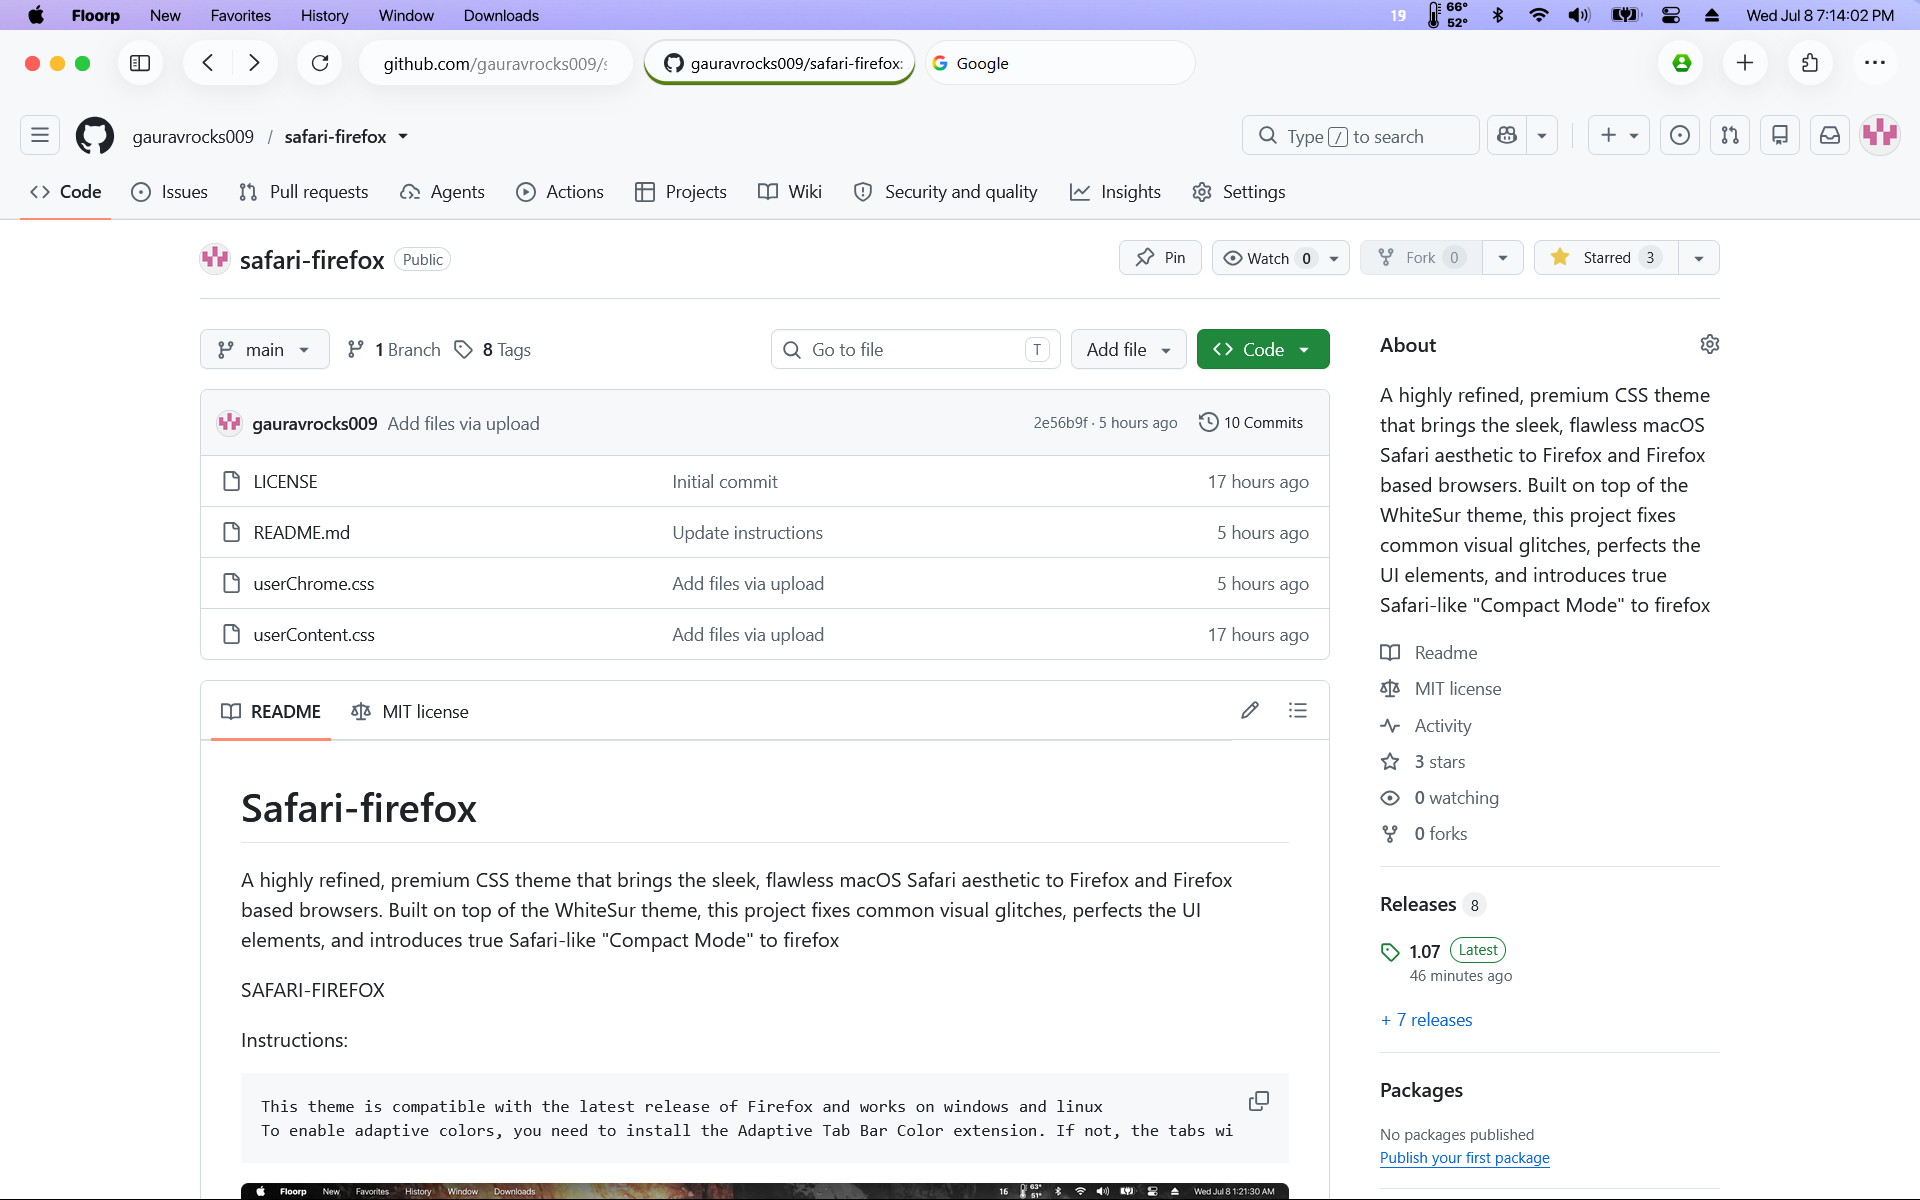The image size is (1920, 1200).
Task: Click the Watch button
Action: point(1280,258)
